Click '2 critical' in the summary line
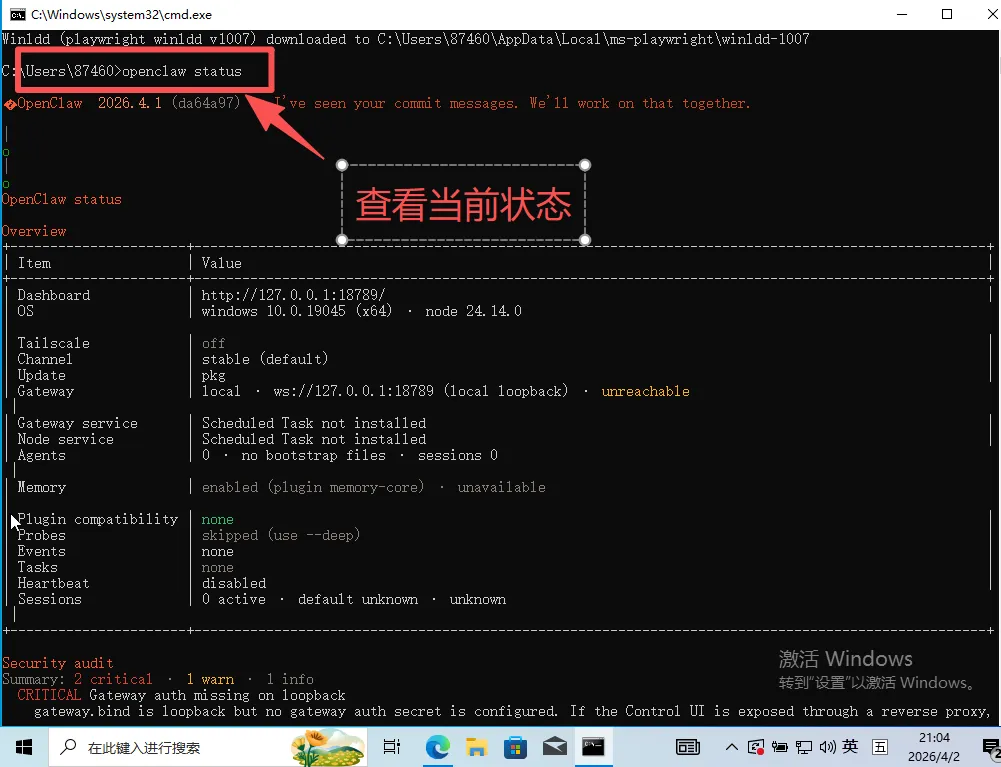 [113, 679]
